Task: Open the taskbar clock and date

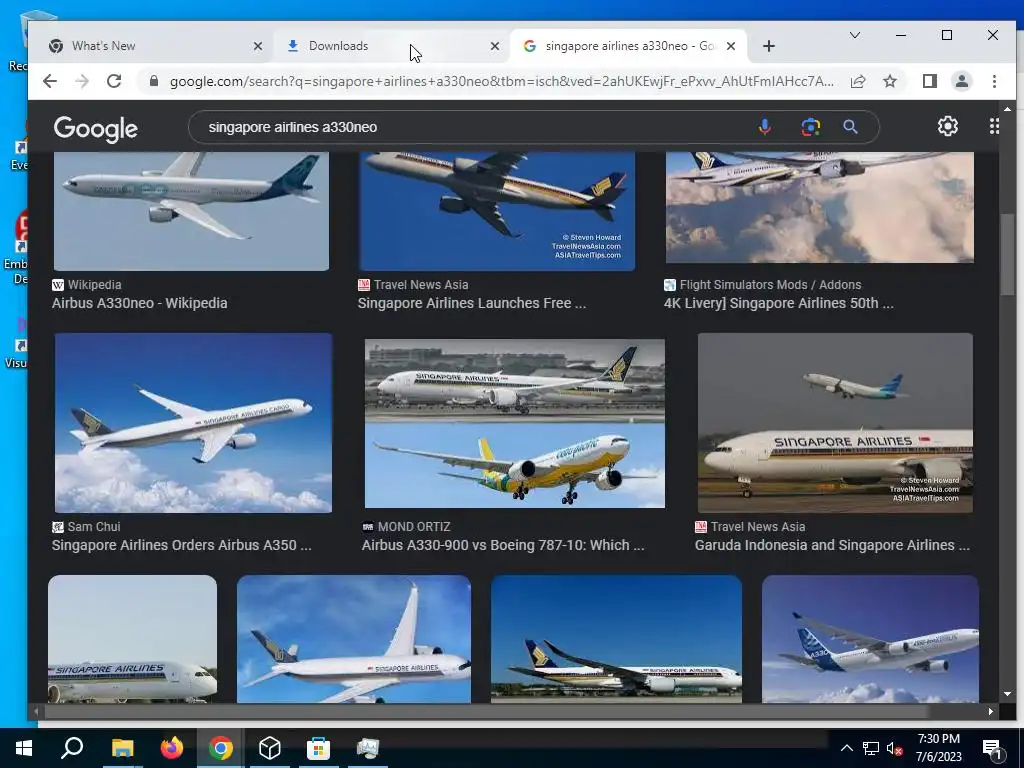Action: (938, 748)
